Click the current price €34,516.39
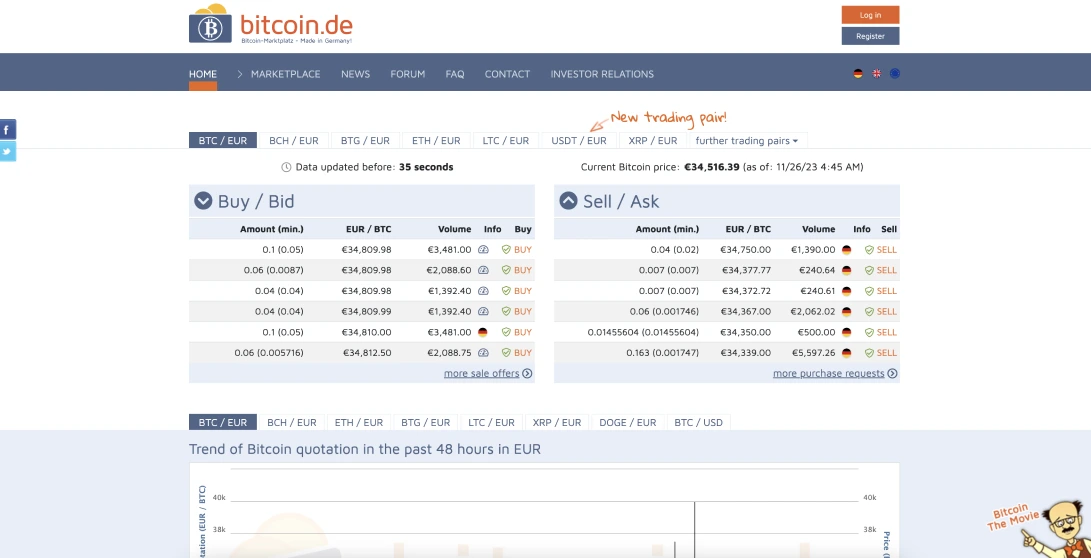Viewport: 1091px width, 558px height. (712, 167)
